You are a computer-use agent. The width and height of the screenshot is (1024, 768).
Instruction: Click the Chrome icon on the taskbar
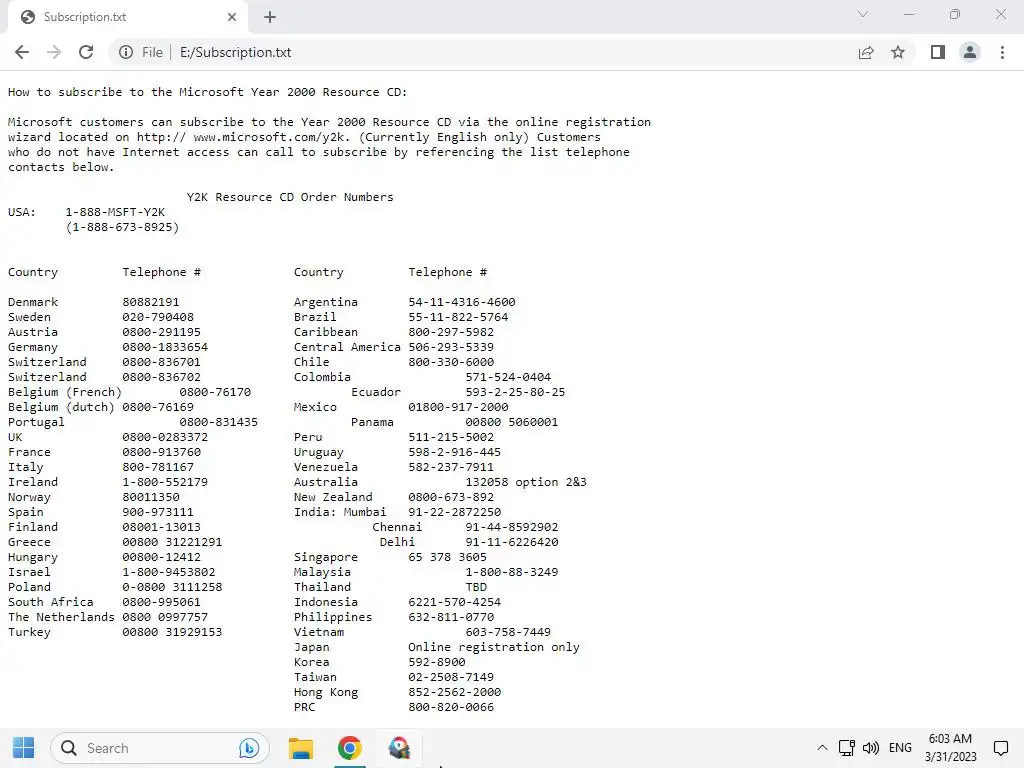(349, 748)
